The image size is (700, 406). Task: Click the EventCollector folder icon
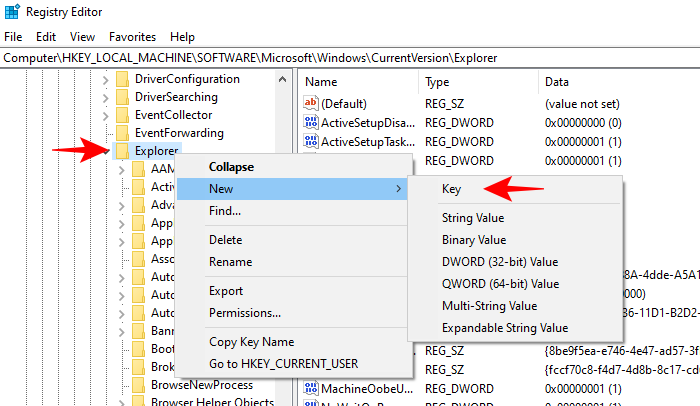(x=123, y=115)
